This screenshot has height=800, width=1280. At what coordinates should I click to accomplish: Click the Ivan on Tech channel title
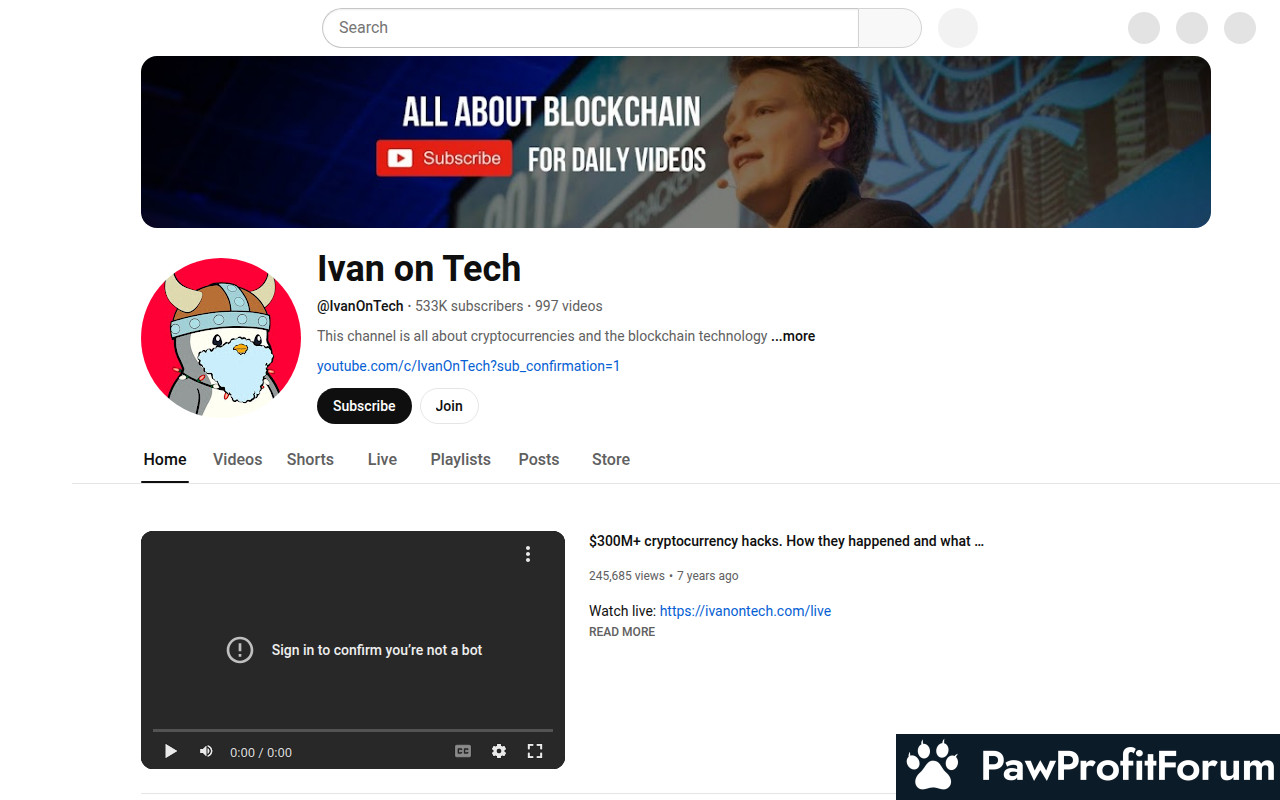[419, 268]
